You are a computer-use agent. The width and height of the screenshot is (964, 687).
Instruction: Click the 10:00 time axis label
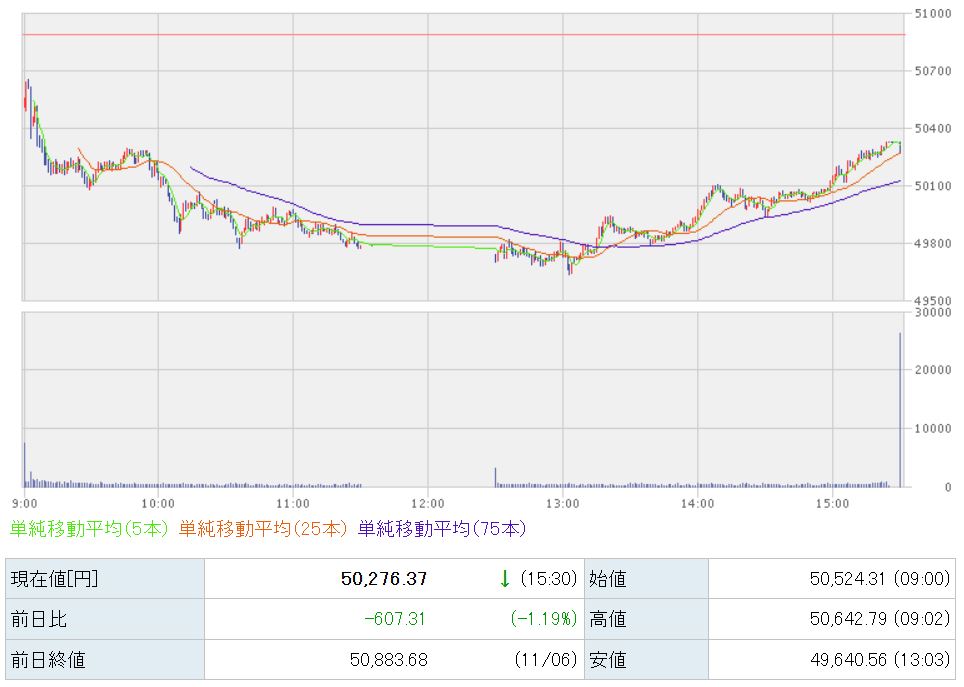158,502
